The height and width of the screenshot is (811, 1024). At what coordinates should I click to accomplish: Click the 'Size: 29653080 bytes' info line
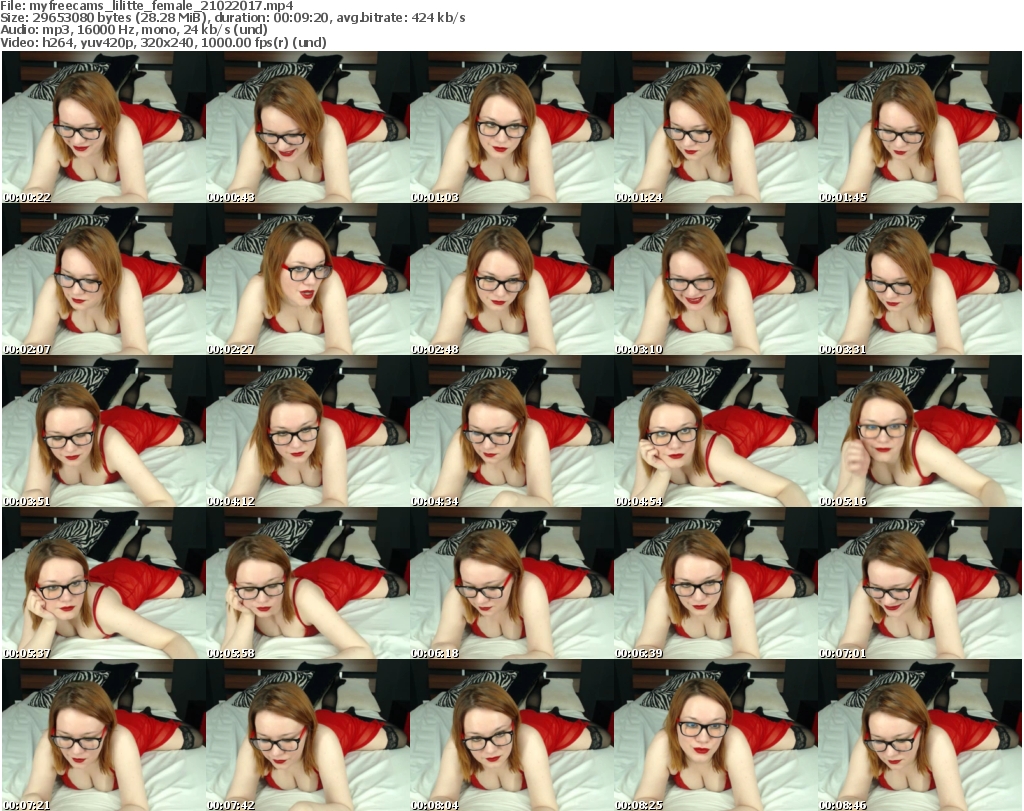pyautogui.click(x=233, y=18)
